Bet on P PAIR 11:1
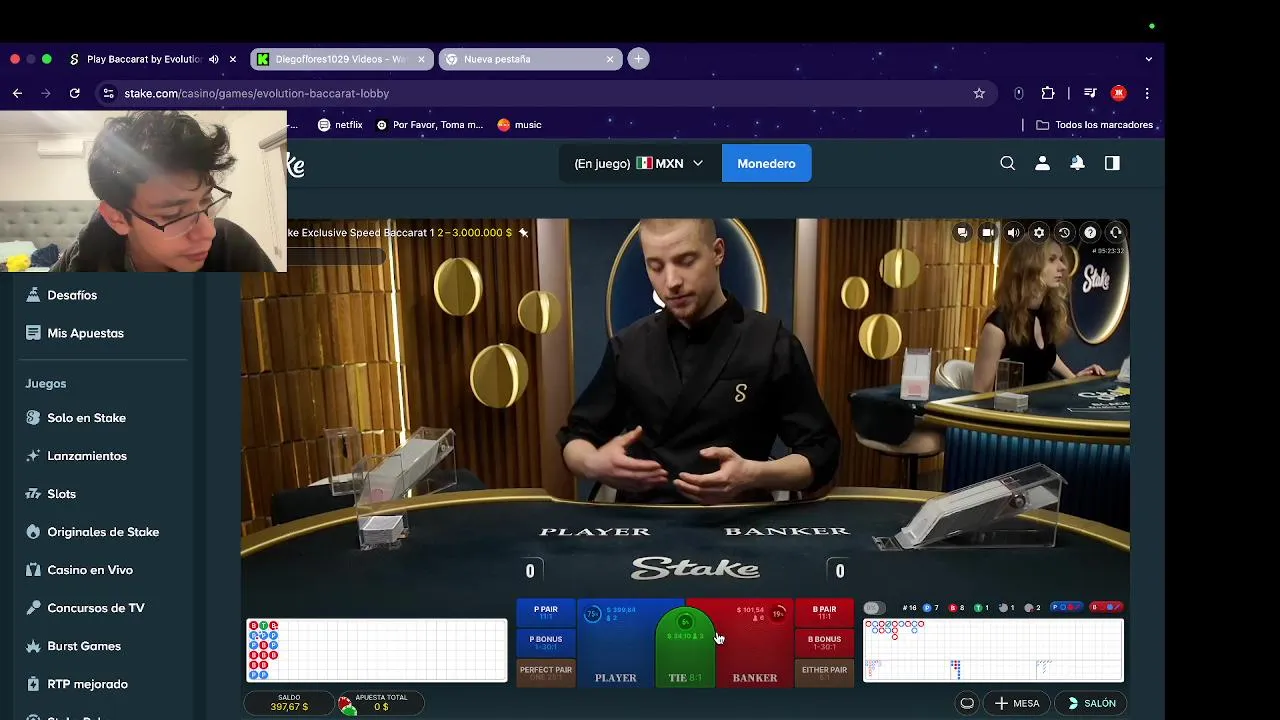The width and height of the screenshot is (1280, 720). 546,612
